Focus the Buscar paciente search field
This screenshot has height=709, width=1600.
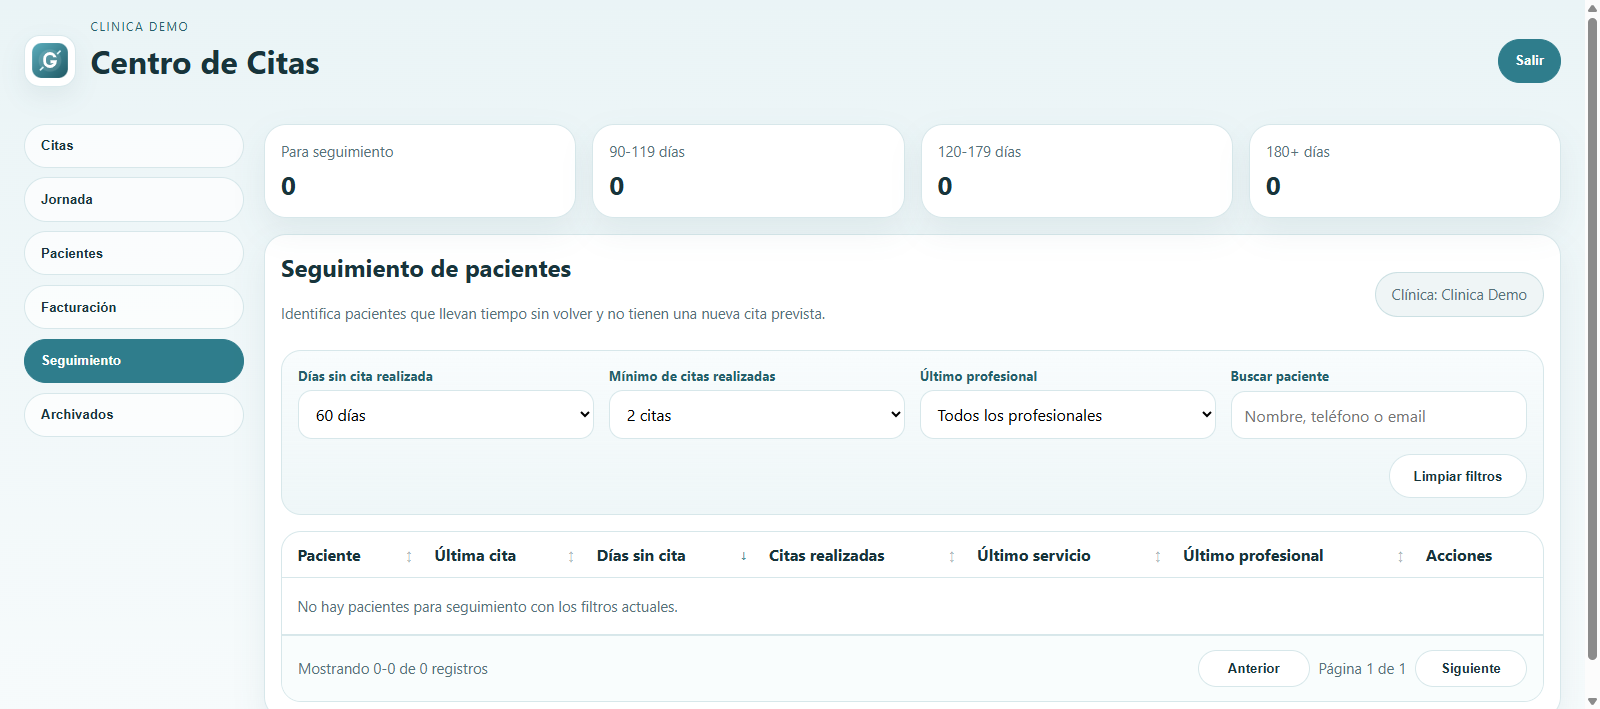[1379, 415]
